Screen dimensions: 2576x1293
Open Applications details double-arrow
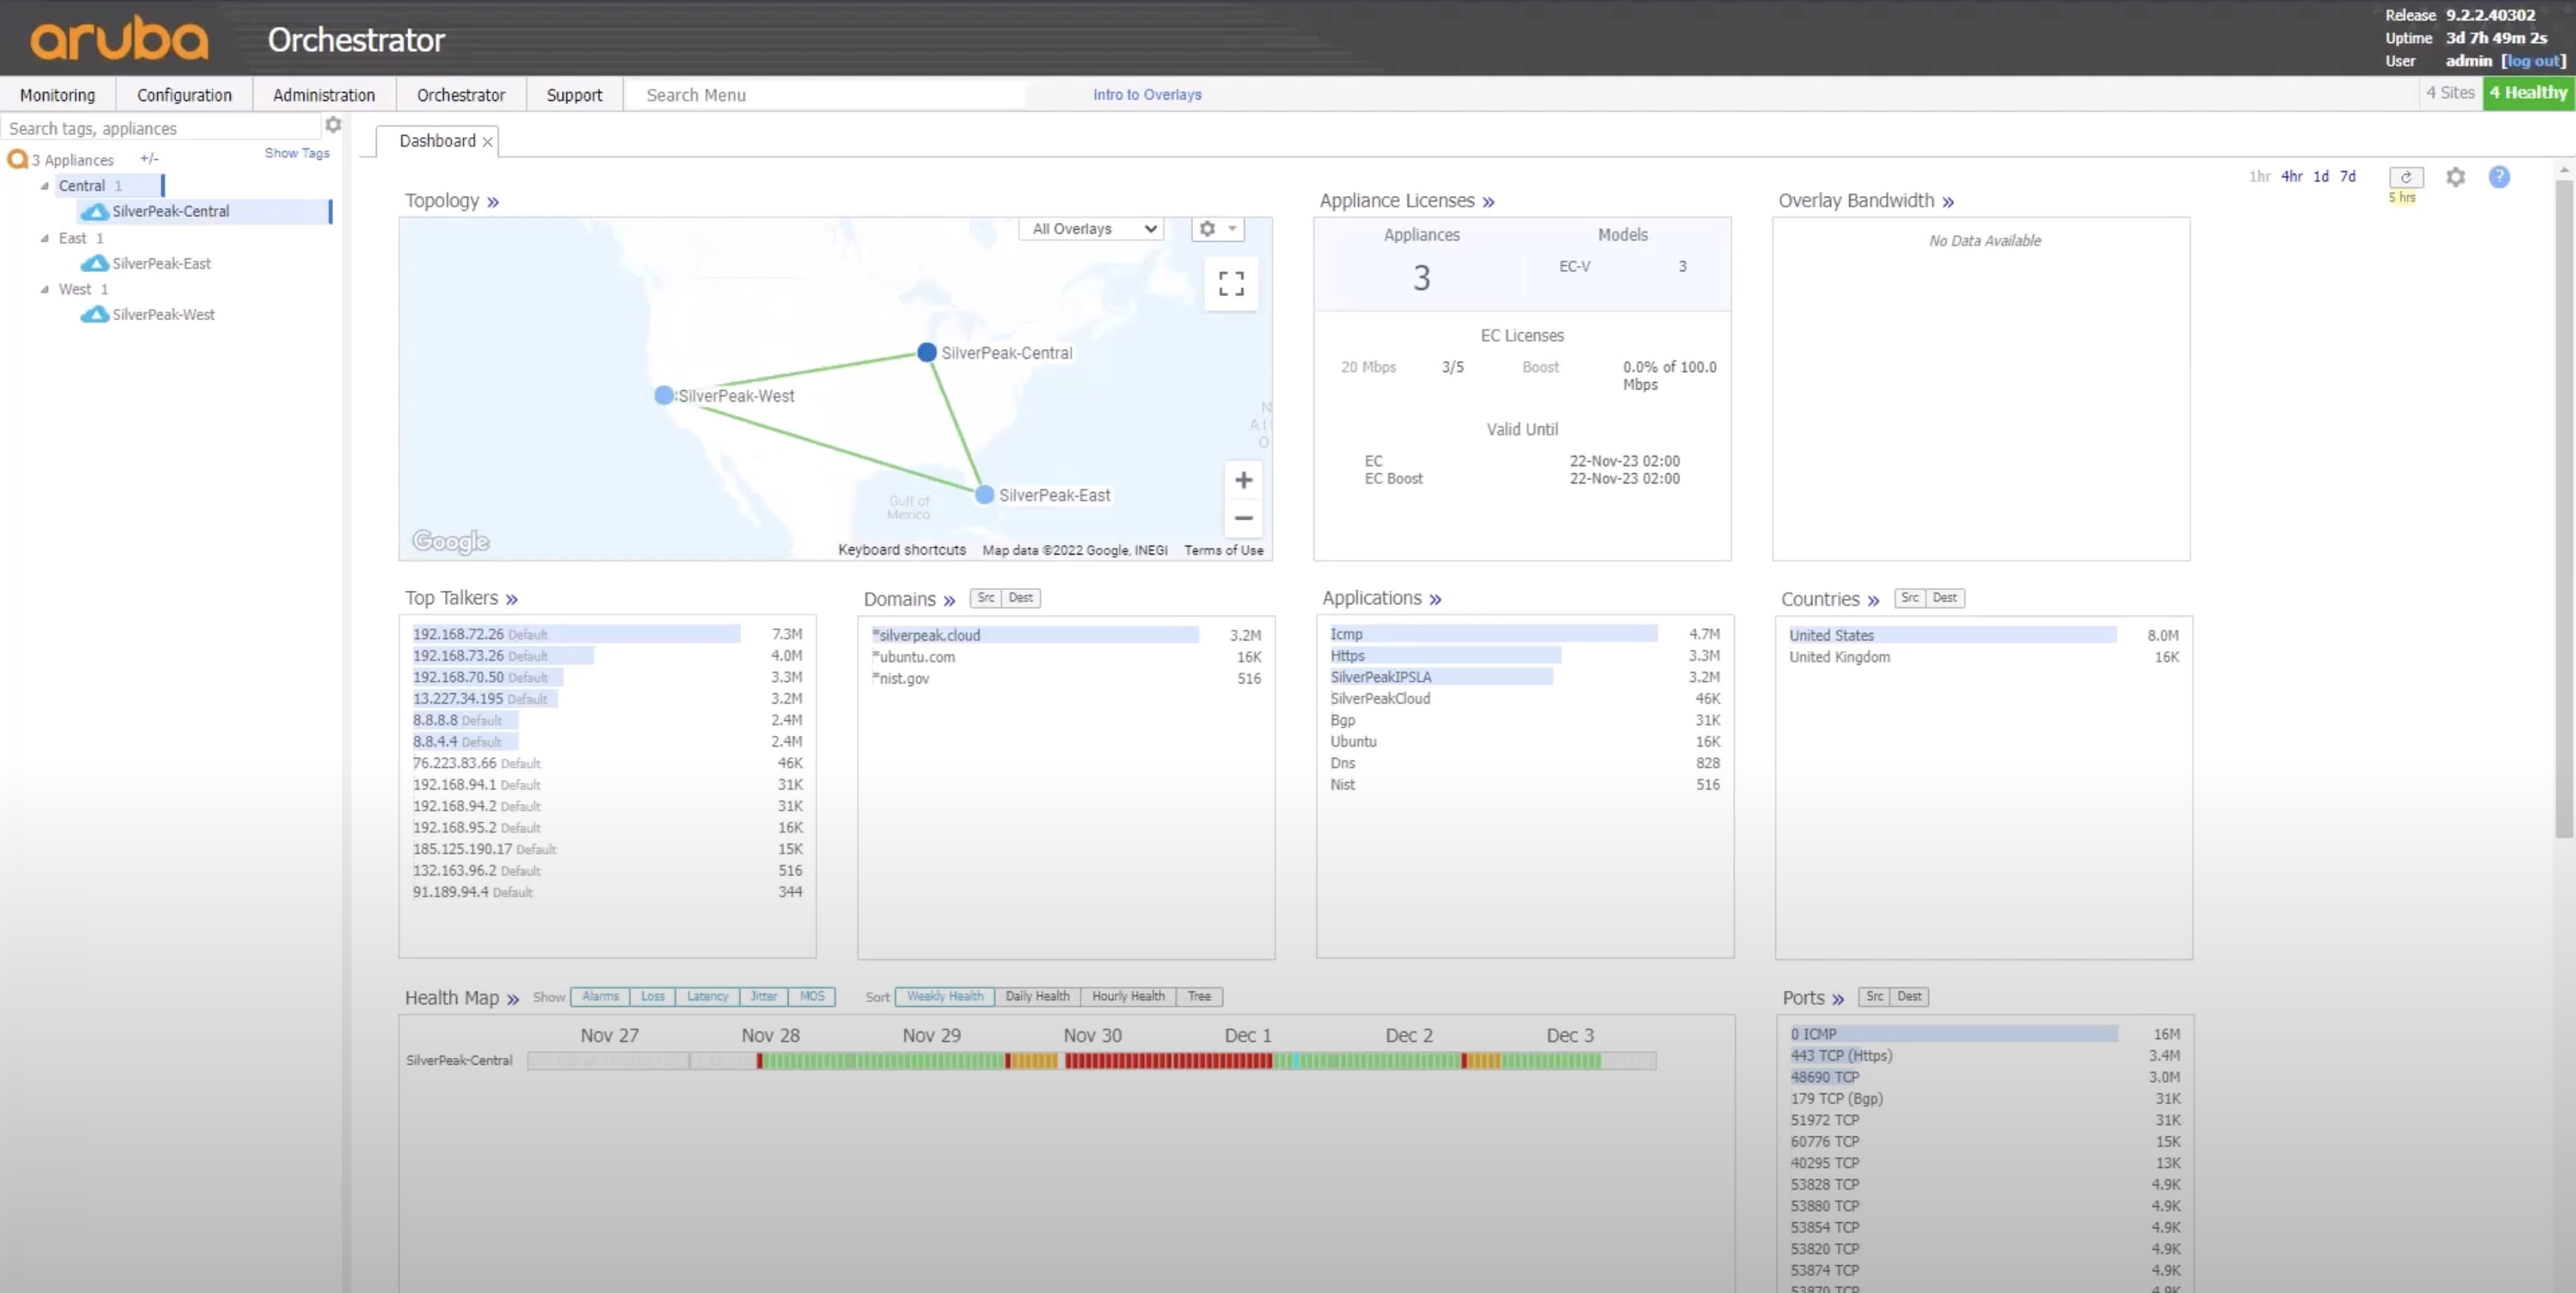tap(1435, 600)
